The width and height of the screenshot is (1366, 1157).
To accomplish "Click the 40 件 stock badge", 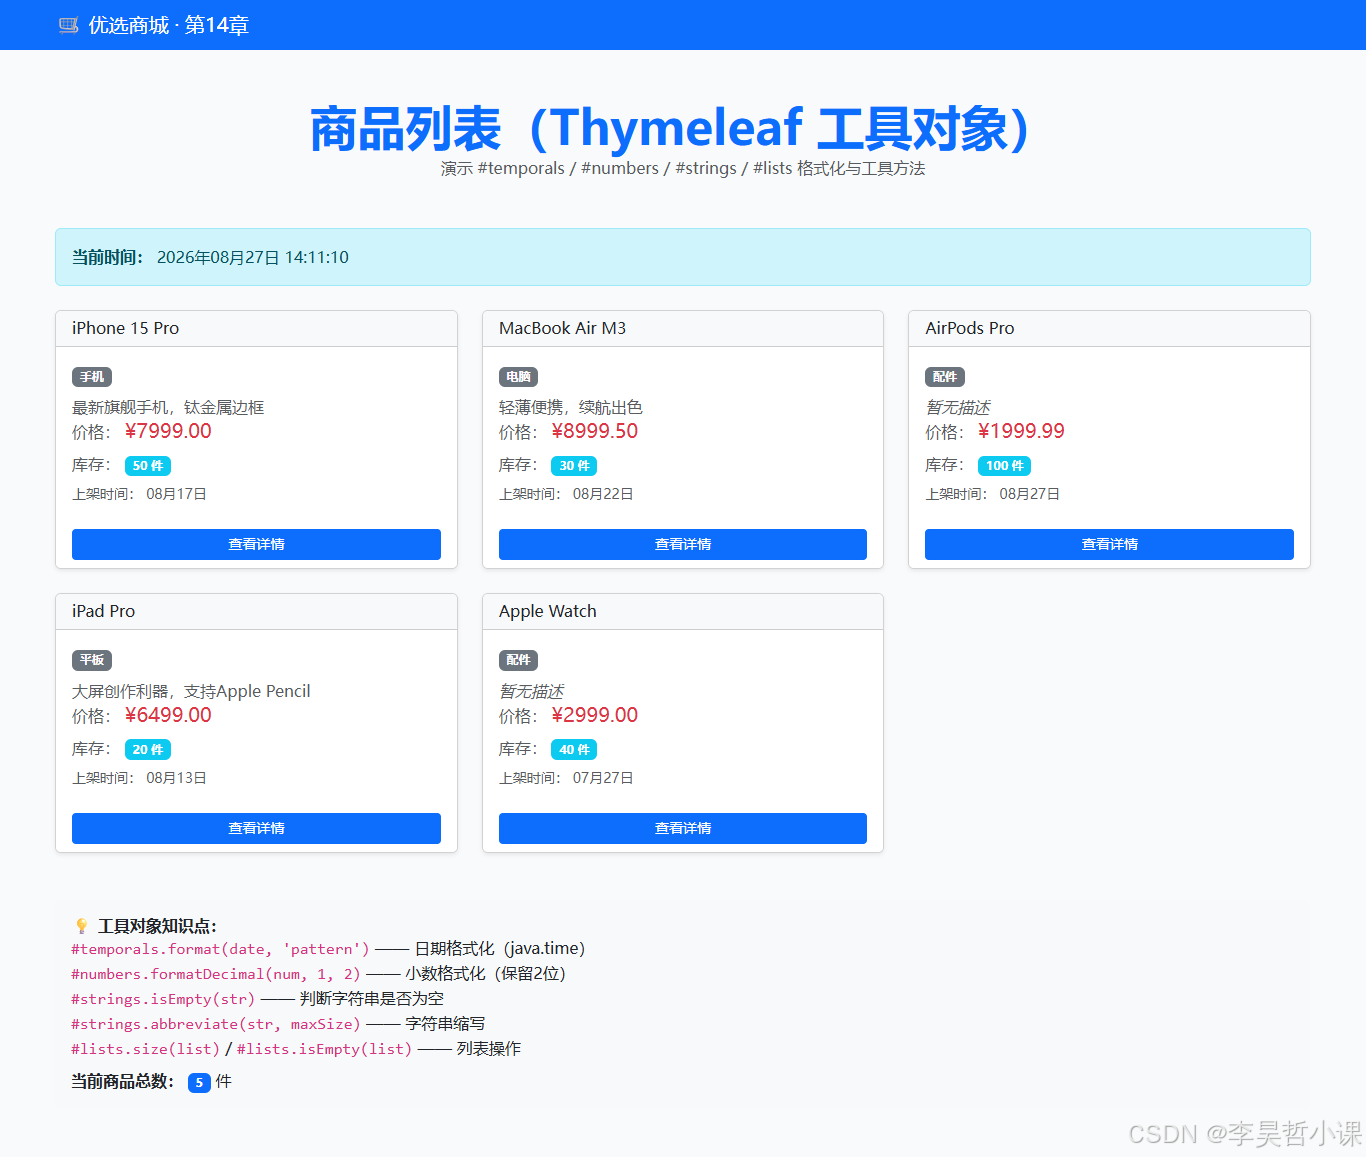I will coord(574,750).
